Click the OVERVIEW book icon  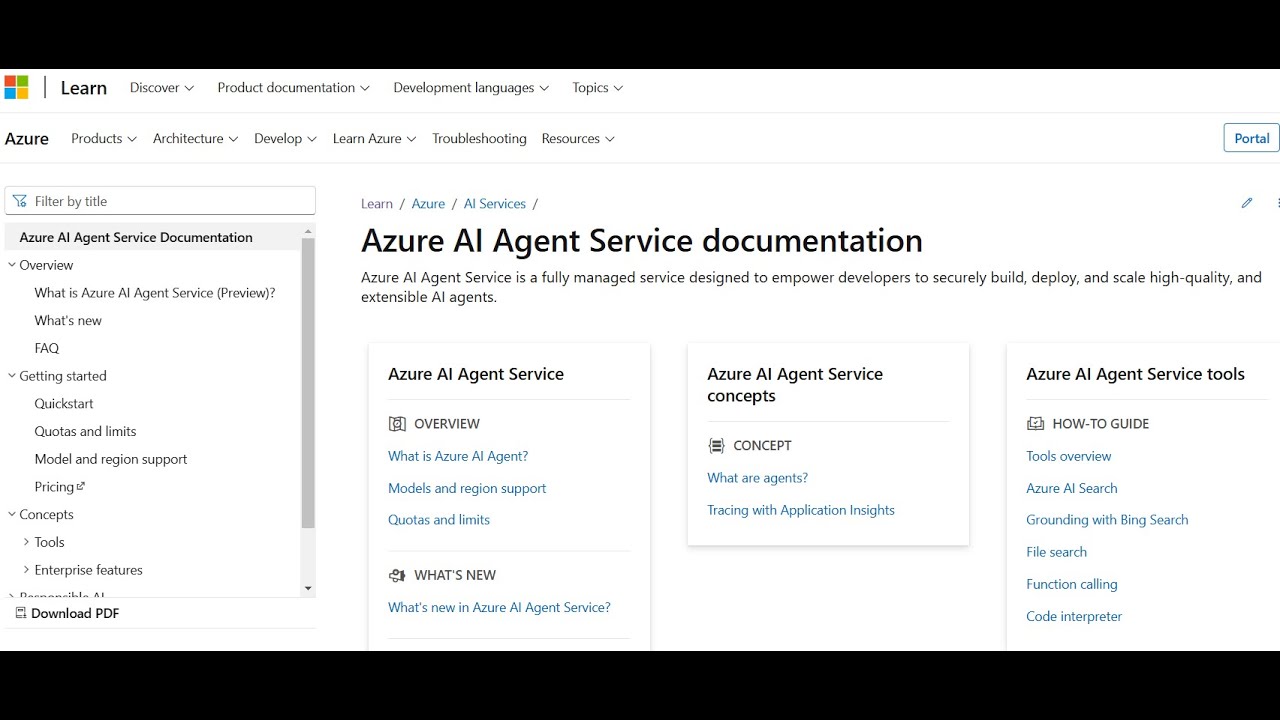click(397, 424)
